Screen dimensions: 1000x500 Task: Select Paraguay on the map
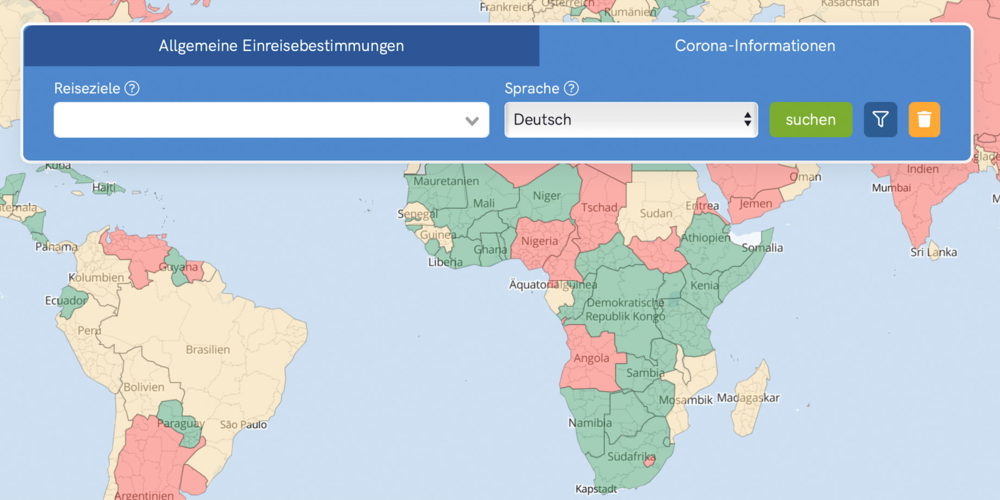[x=178, y=423]
